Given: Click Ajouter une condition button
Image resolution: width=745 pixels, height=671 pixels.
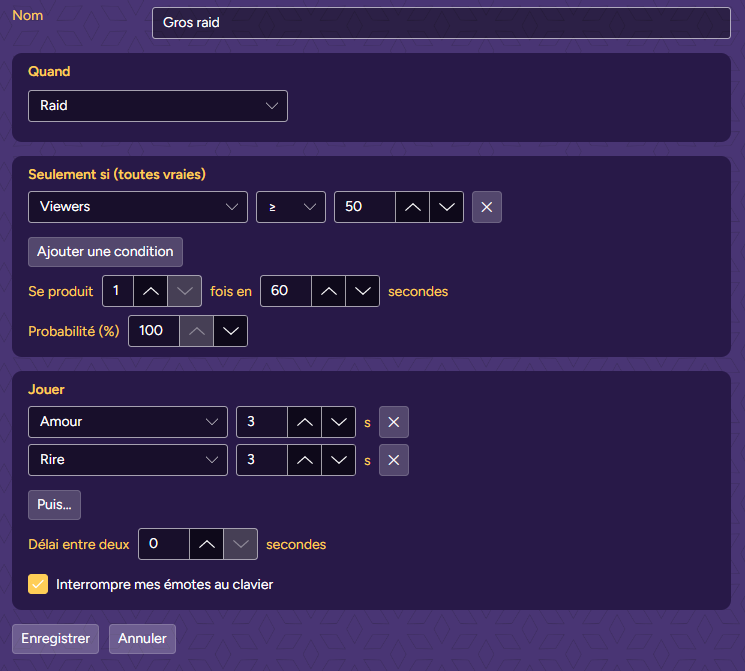Looking at the screenshot, I should coord(105,252).
